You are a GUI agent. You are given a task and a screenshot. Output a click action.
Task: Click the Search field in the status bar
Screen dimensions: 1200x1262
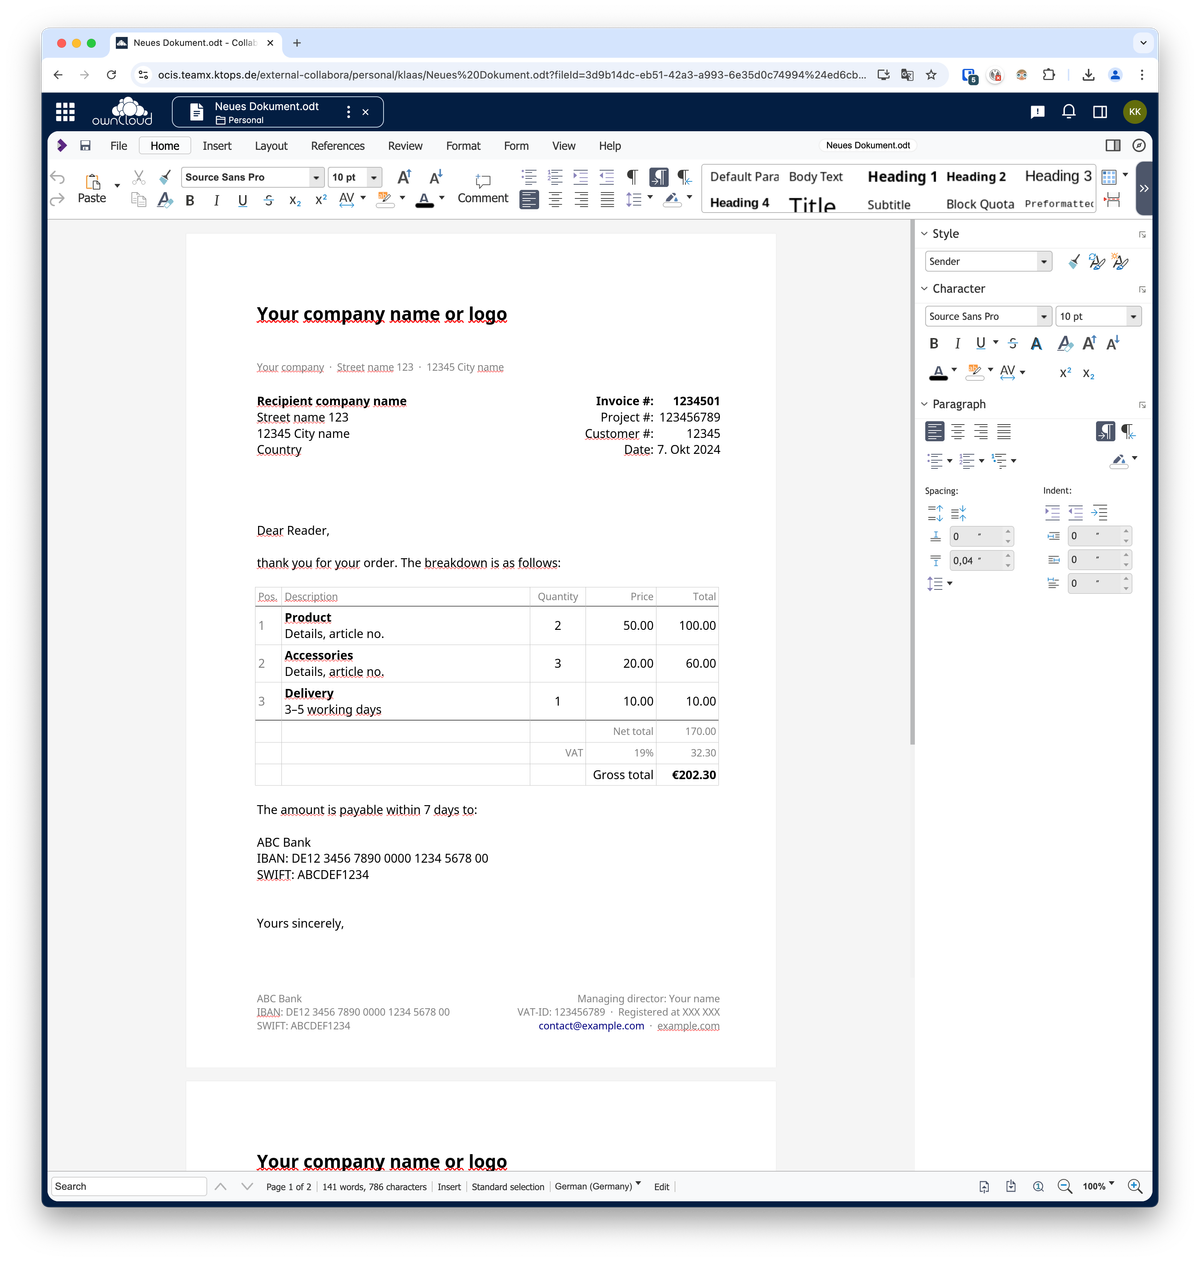tap(128, 1186)
